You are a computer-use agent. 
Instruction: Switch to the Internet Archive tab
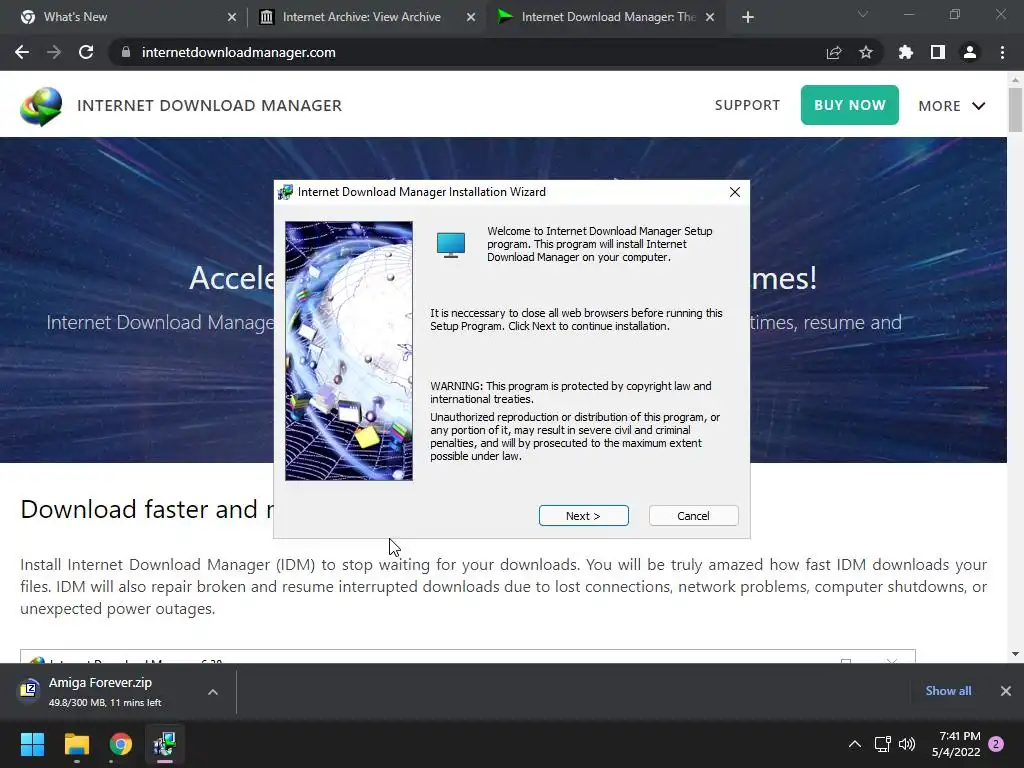pyautogui.click(x=366, y=17)
